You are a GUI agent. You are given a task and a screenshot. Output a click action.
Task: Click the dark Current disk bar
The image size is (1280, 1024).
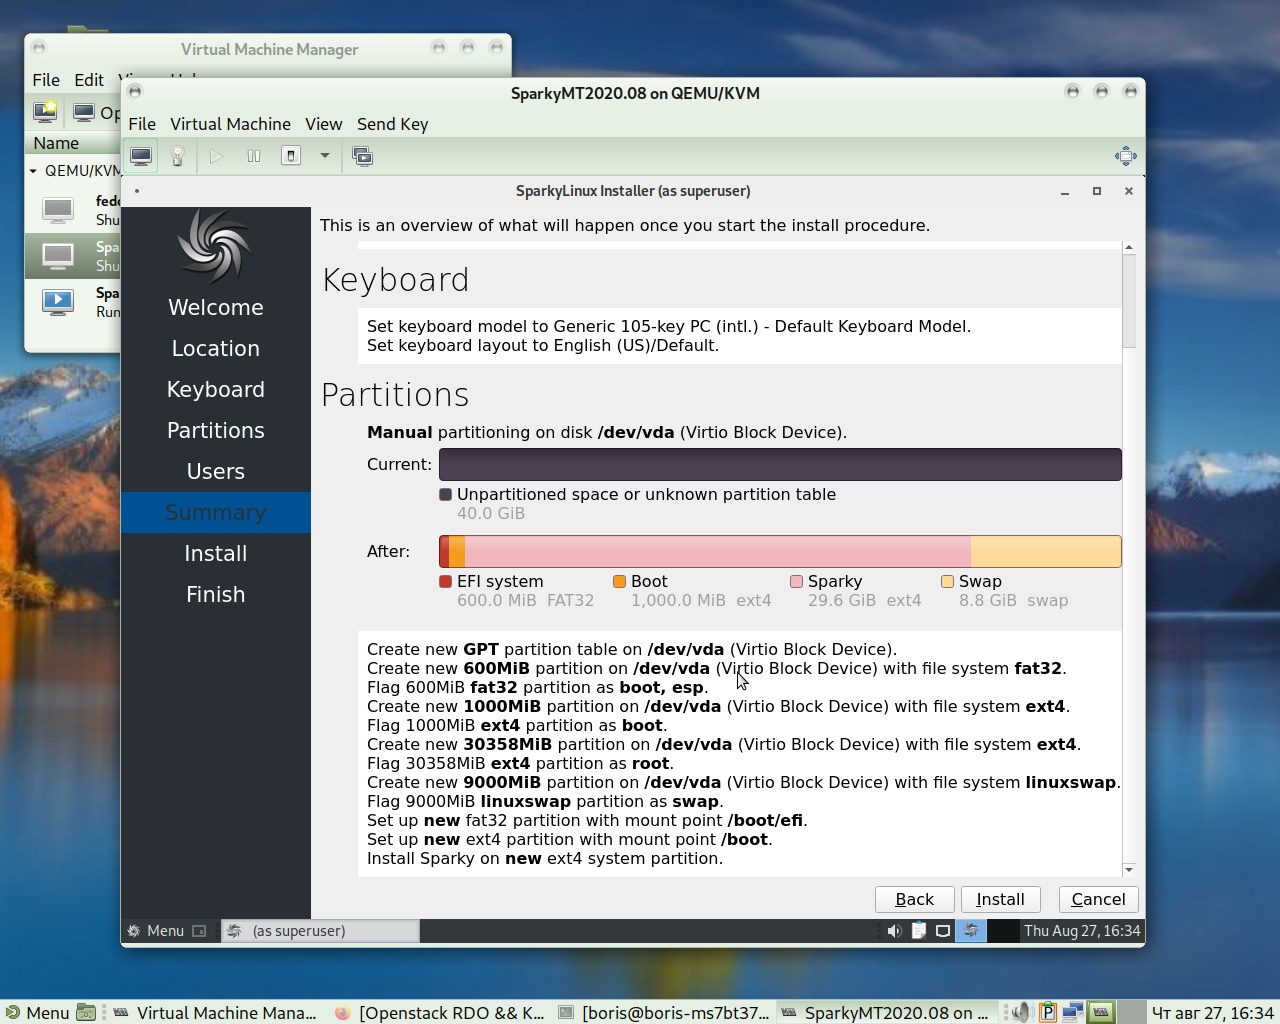click(x=780, y=464)
